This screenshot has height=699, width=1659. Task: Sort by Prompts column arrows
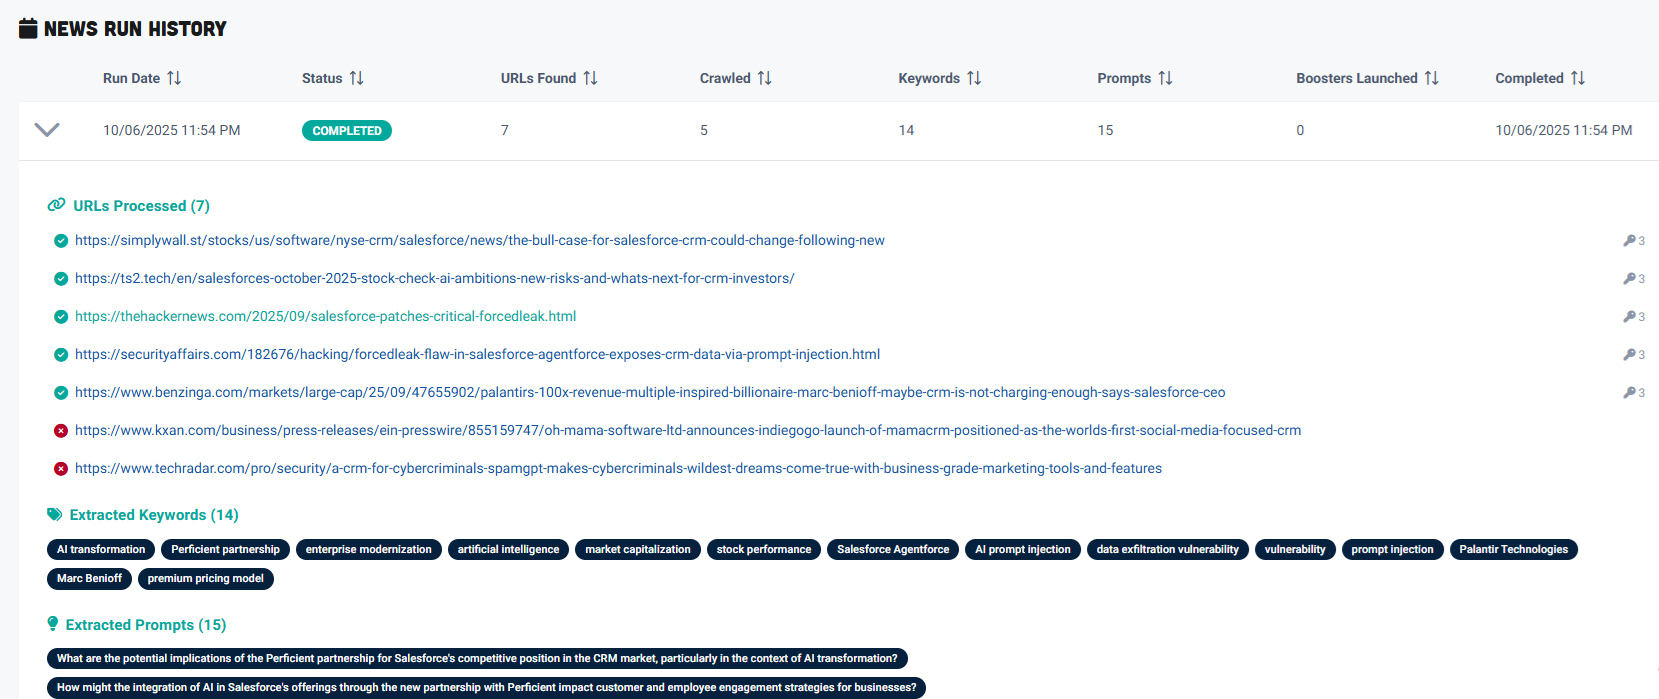pos(1165,78)
